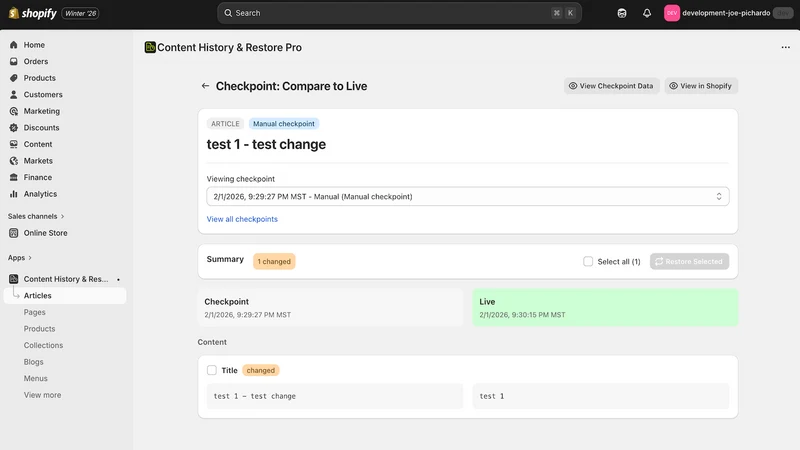Click the Finance bank icon
Viewport: 800px width, 450px height.
pyautogui.click(x=14, y=178)
